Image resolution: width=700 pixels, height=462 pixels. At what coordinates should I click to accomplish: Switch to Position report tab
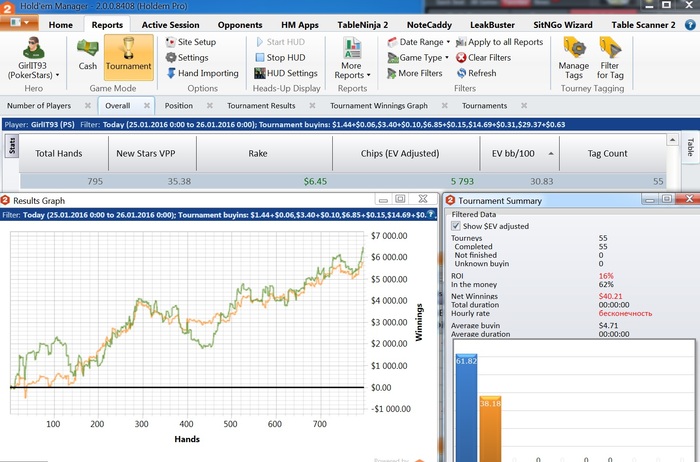tap(179, 106)
